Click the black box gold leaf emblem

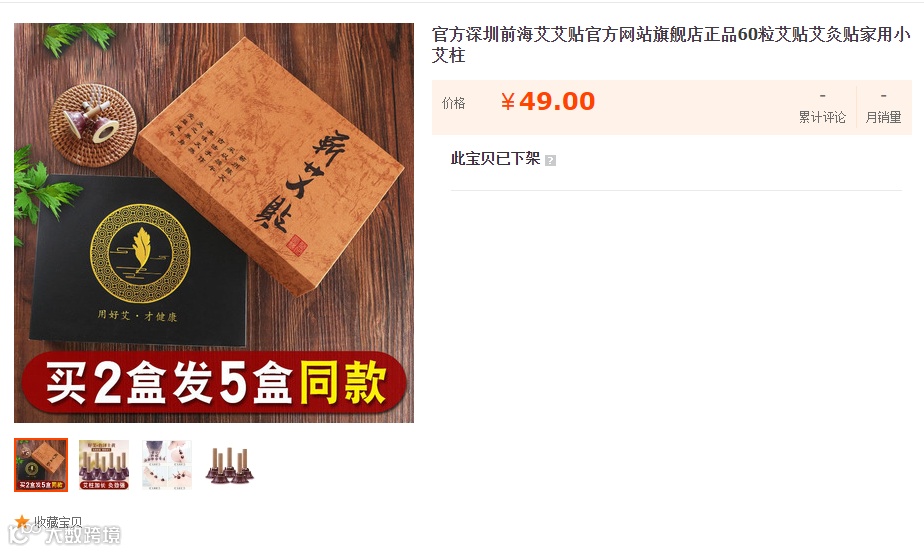pos(140,253)
